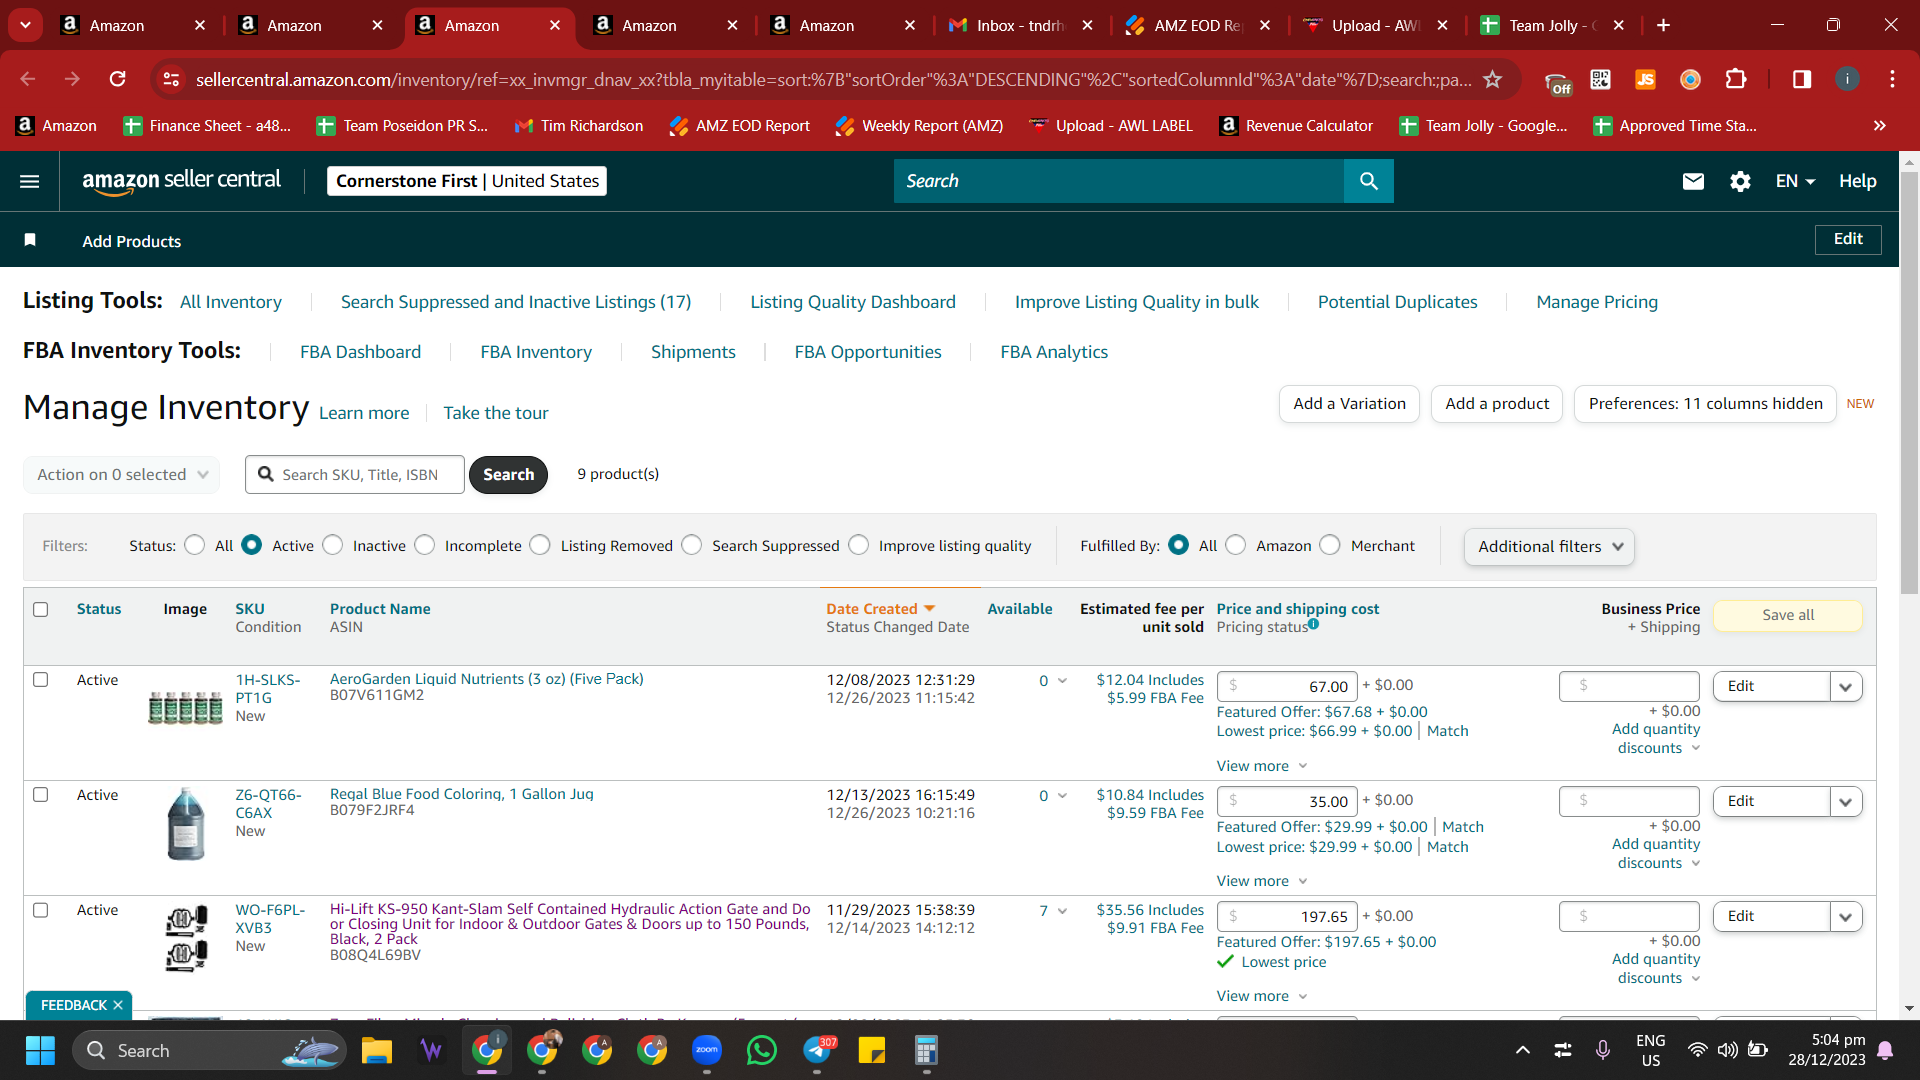Open Windows Start menu

[40, 1050]
